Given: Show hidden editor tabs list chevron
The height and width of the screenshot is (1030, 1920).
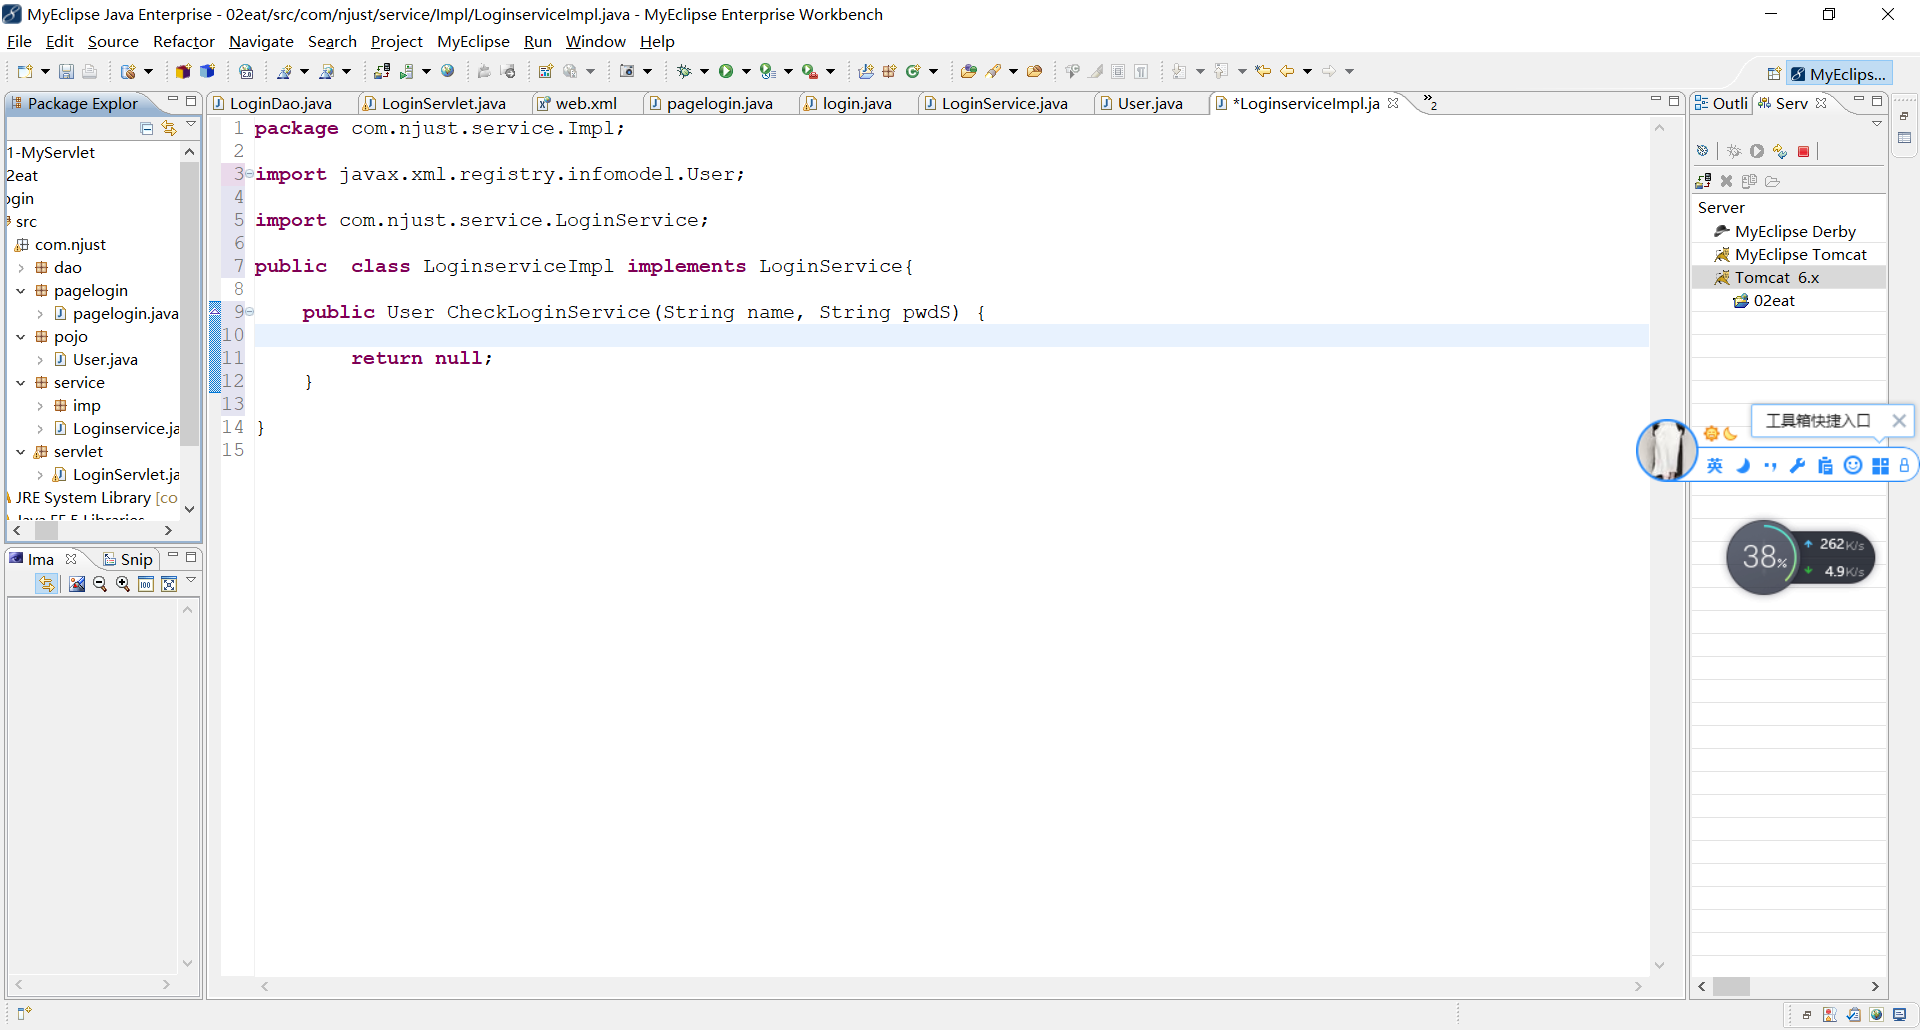Looking at the screenshot, I should [x=1430, y=102].
